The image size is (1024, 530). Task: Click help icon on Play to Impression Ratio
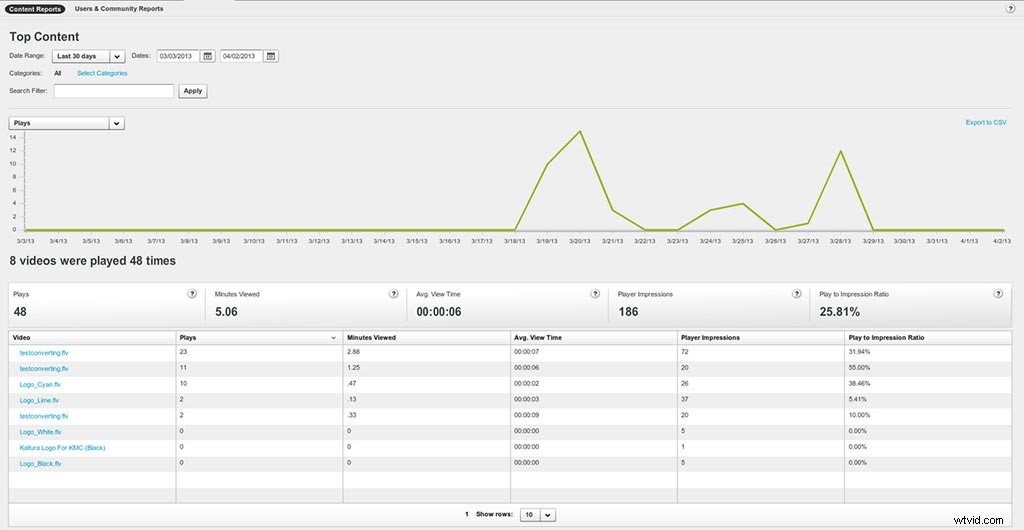point(998,294)
